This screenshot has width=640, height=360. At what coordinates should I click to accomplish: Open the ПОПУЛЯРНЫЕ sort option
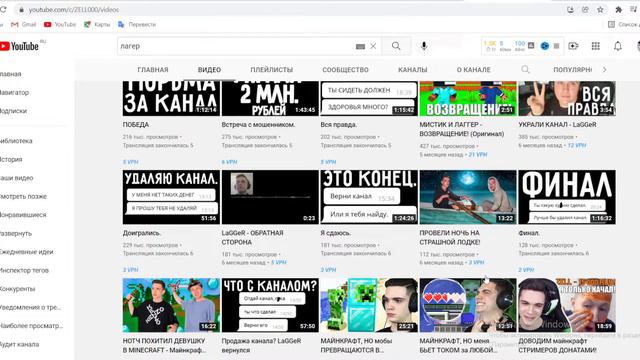tap(573, 70)
